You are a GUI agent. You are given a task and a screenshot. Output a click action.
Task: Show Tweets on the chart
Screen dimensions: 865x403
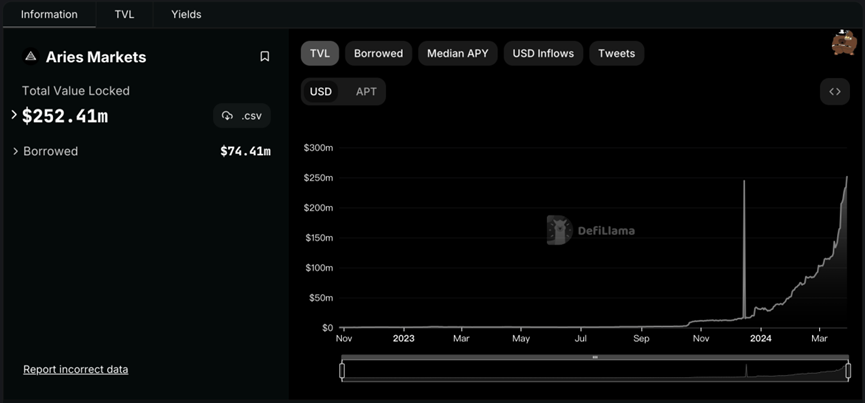(617, 53)
